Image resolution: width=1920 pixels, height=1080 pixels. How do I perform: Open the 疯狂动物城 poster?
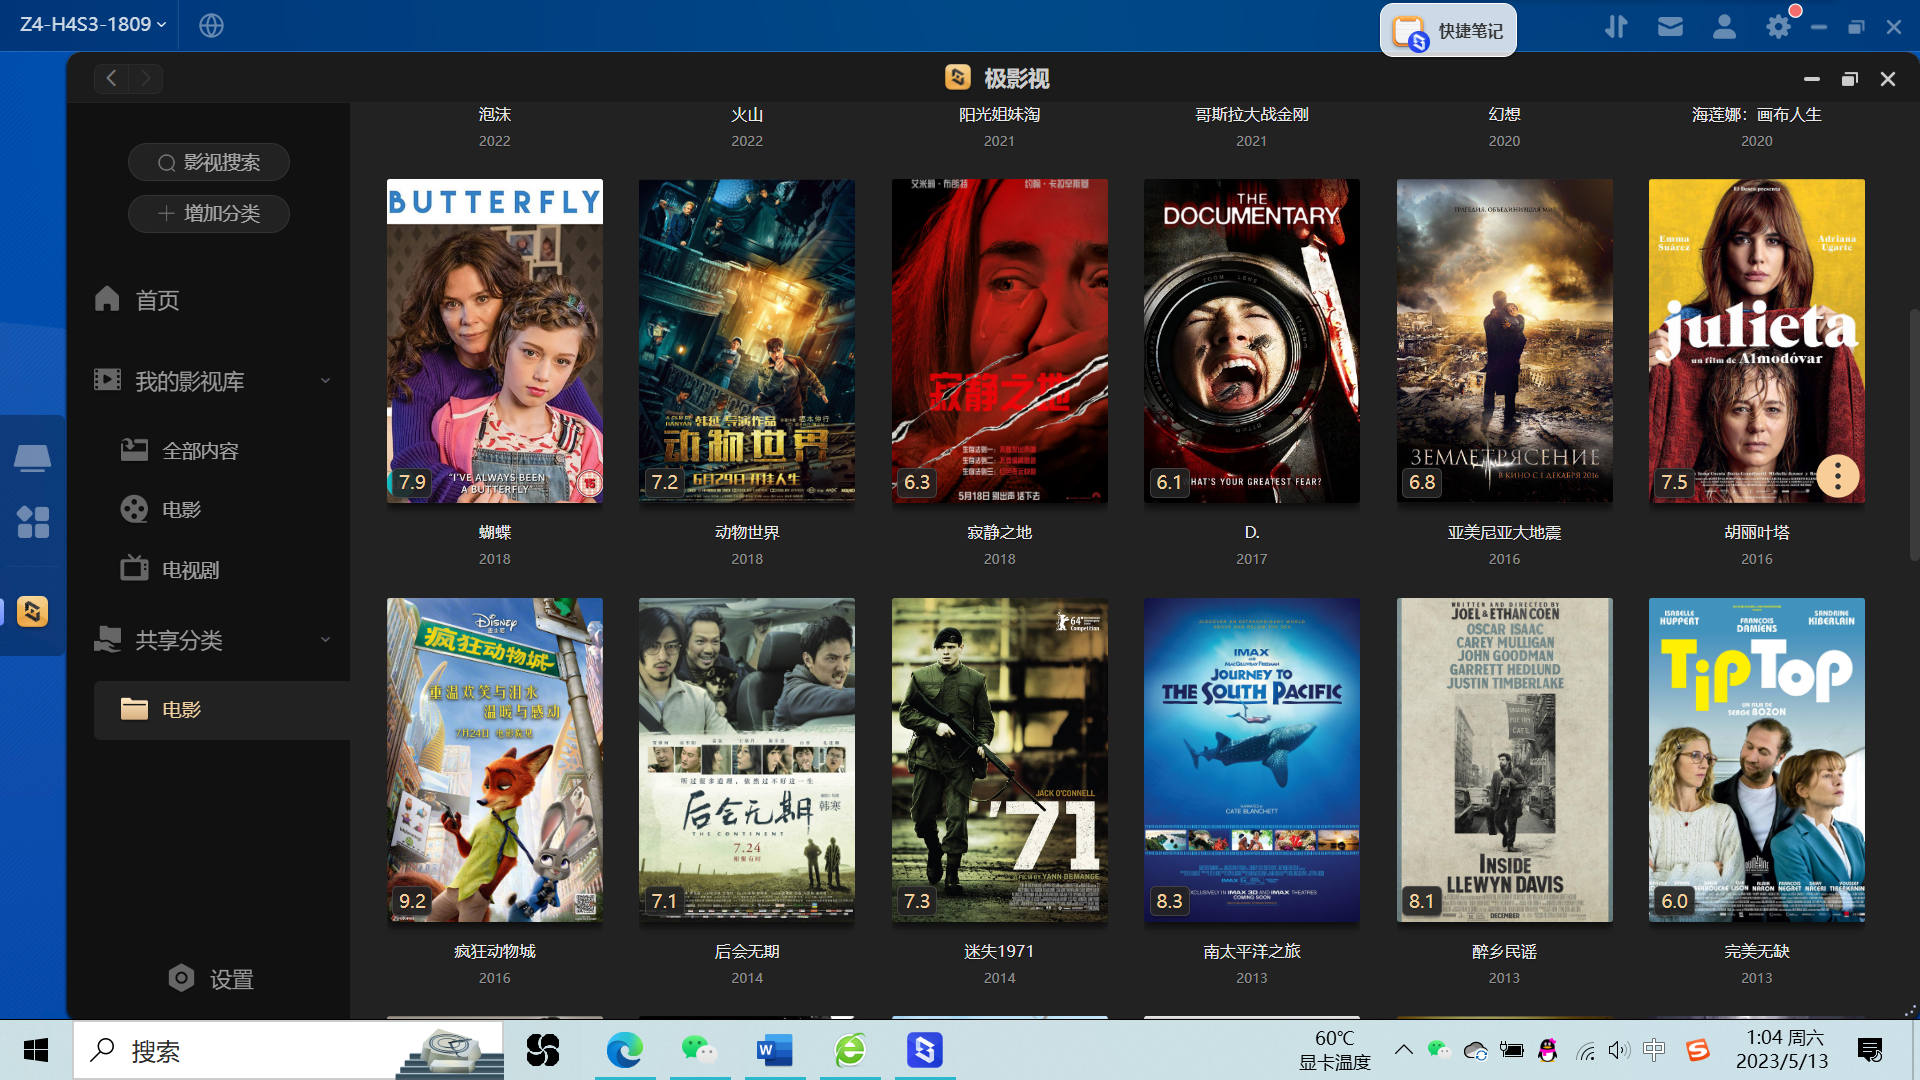point(495,760)
